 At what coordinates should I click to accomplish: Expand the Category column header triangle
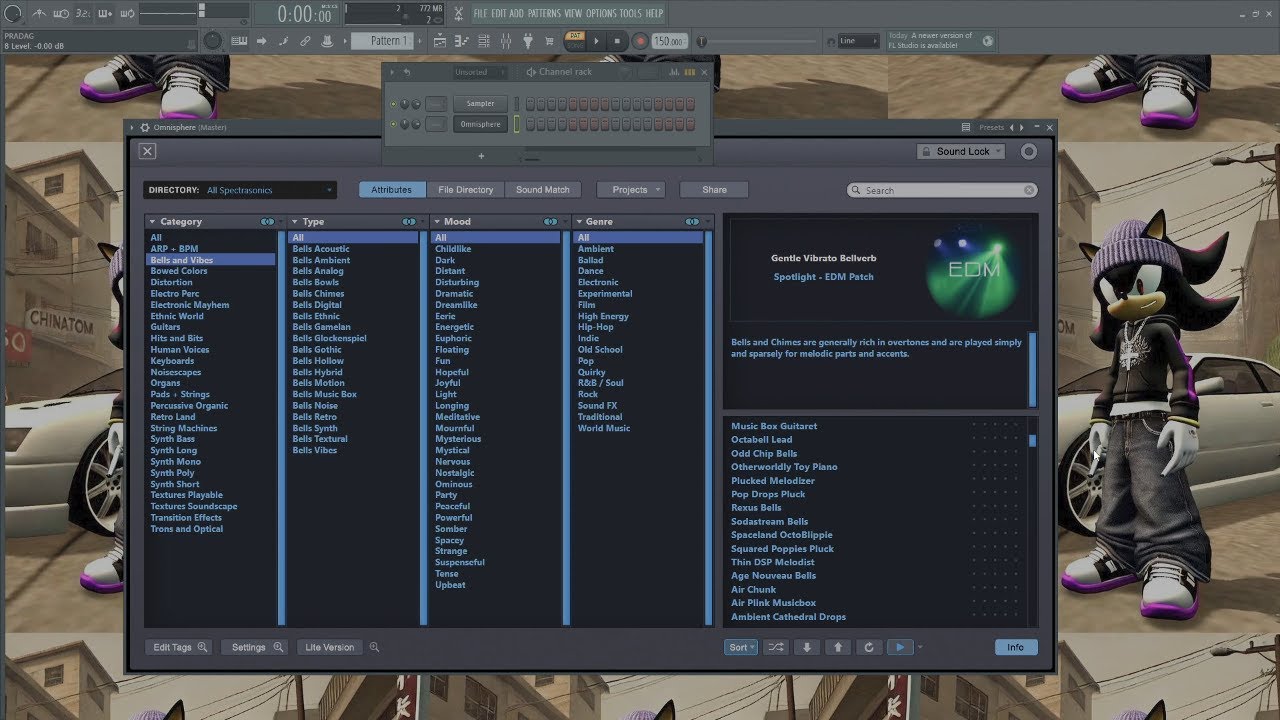(153, 222)
